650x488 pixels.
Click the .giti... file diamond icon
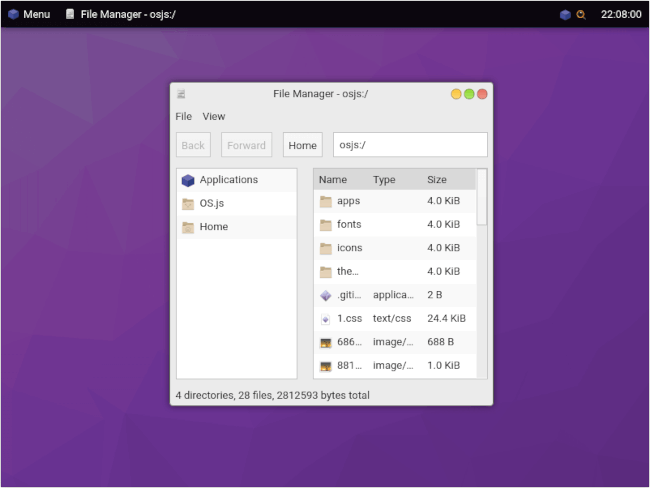[325, 295]
